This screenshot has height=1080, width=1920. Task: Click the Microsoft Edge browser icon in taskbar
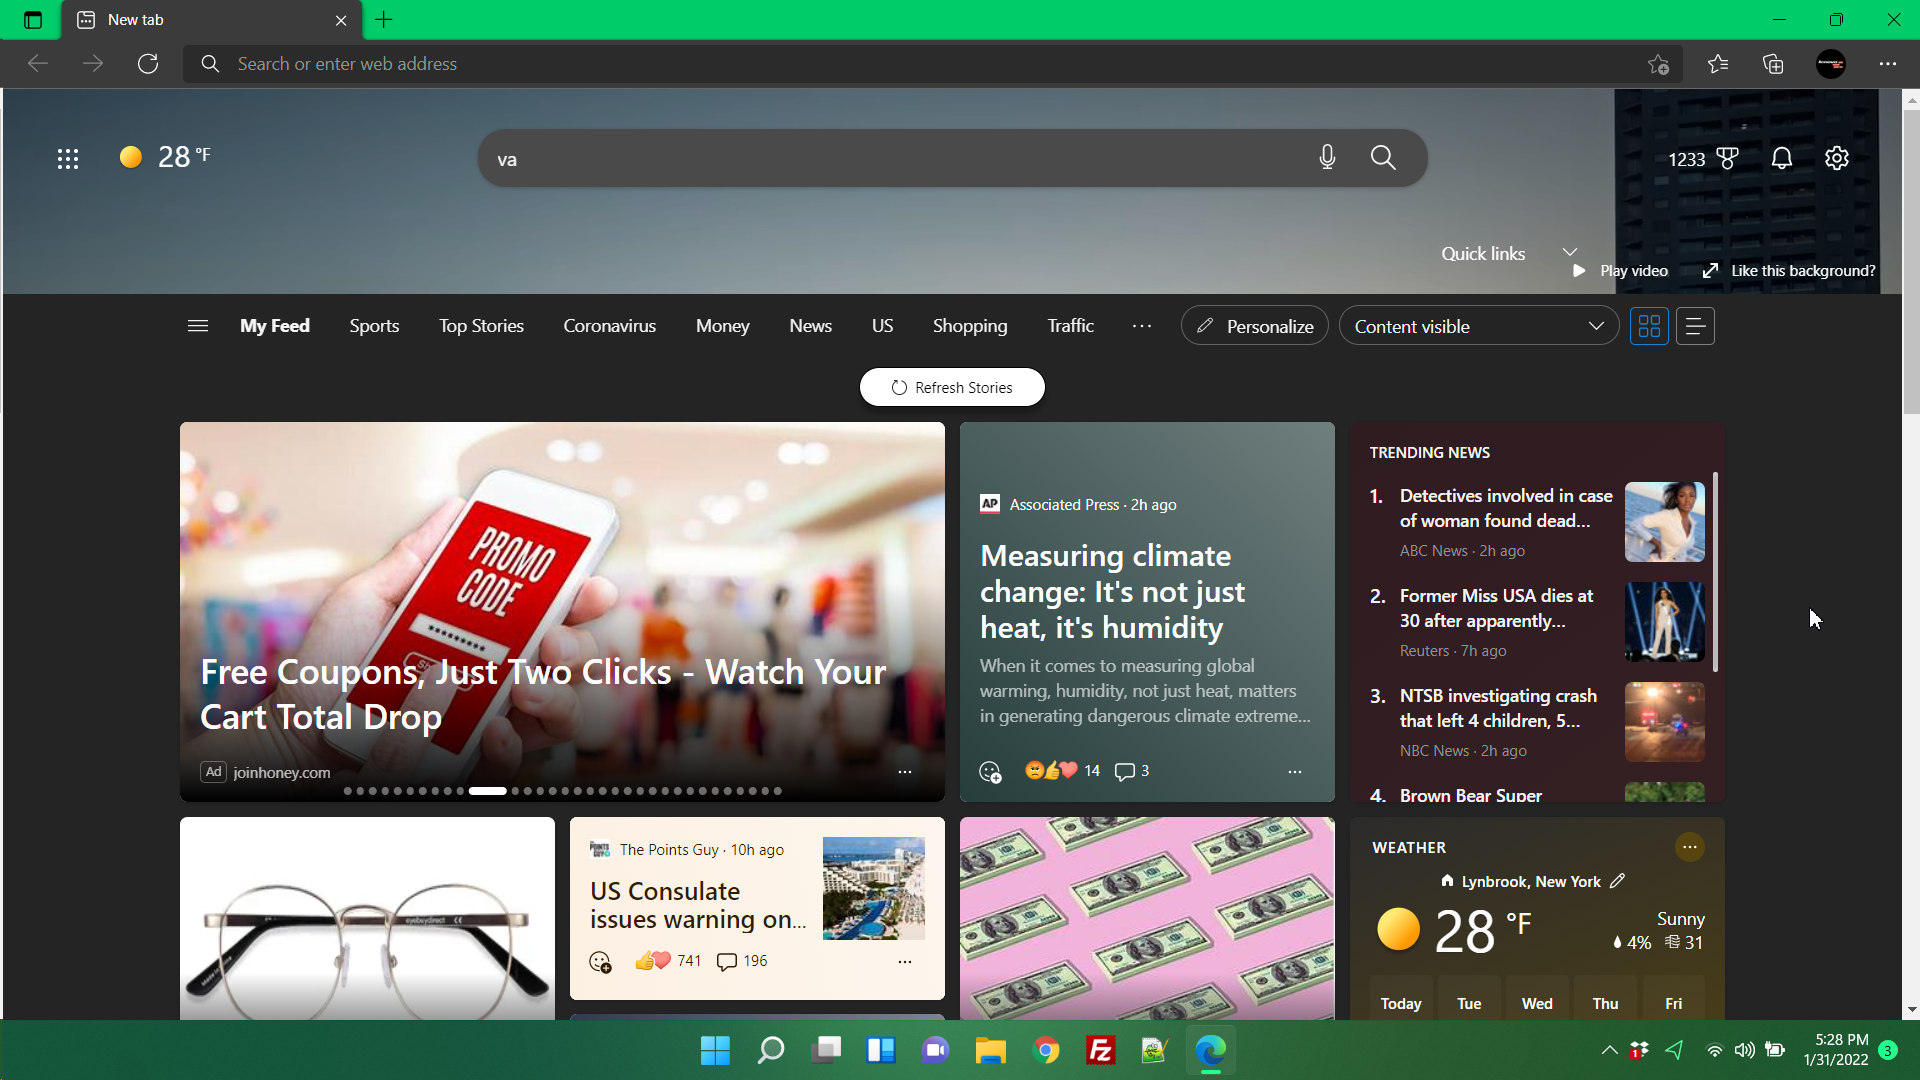pyautogui.click(x=1212, y=1050)
